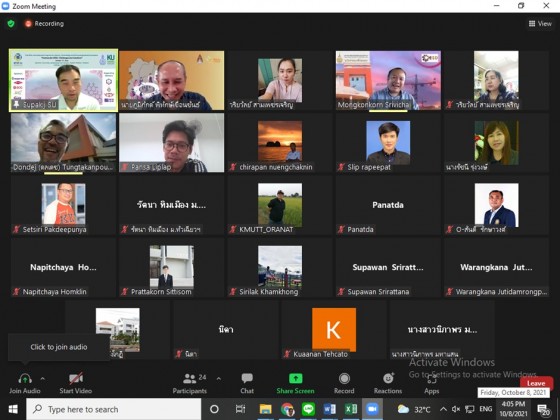The width and height of the screenshot is (560, 420).
Task: Open the notification center icon
Action: [544, 410]
